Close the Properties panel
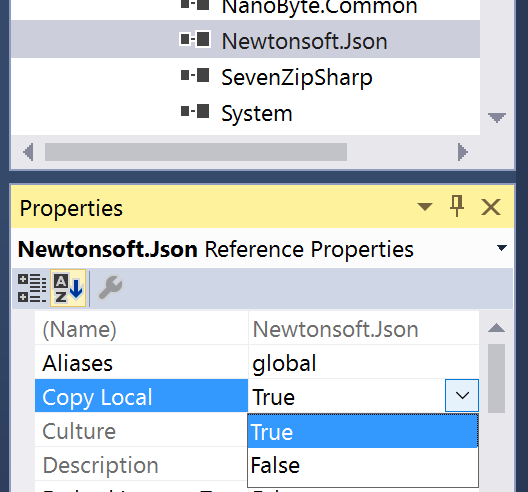The image size is (528, 492). (491, 207)
